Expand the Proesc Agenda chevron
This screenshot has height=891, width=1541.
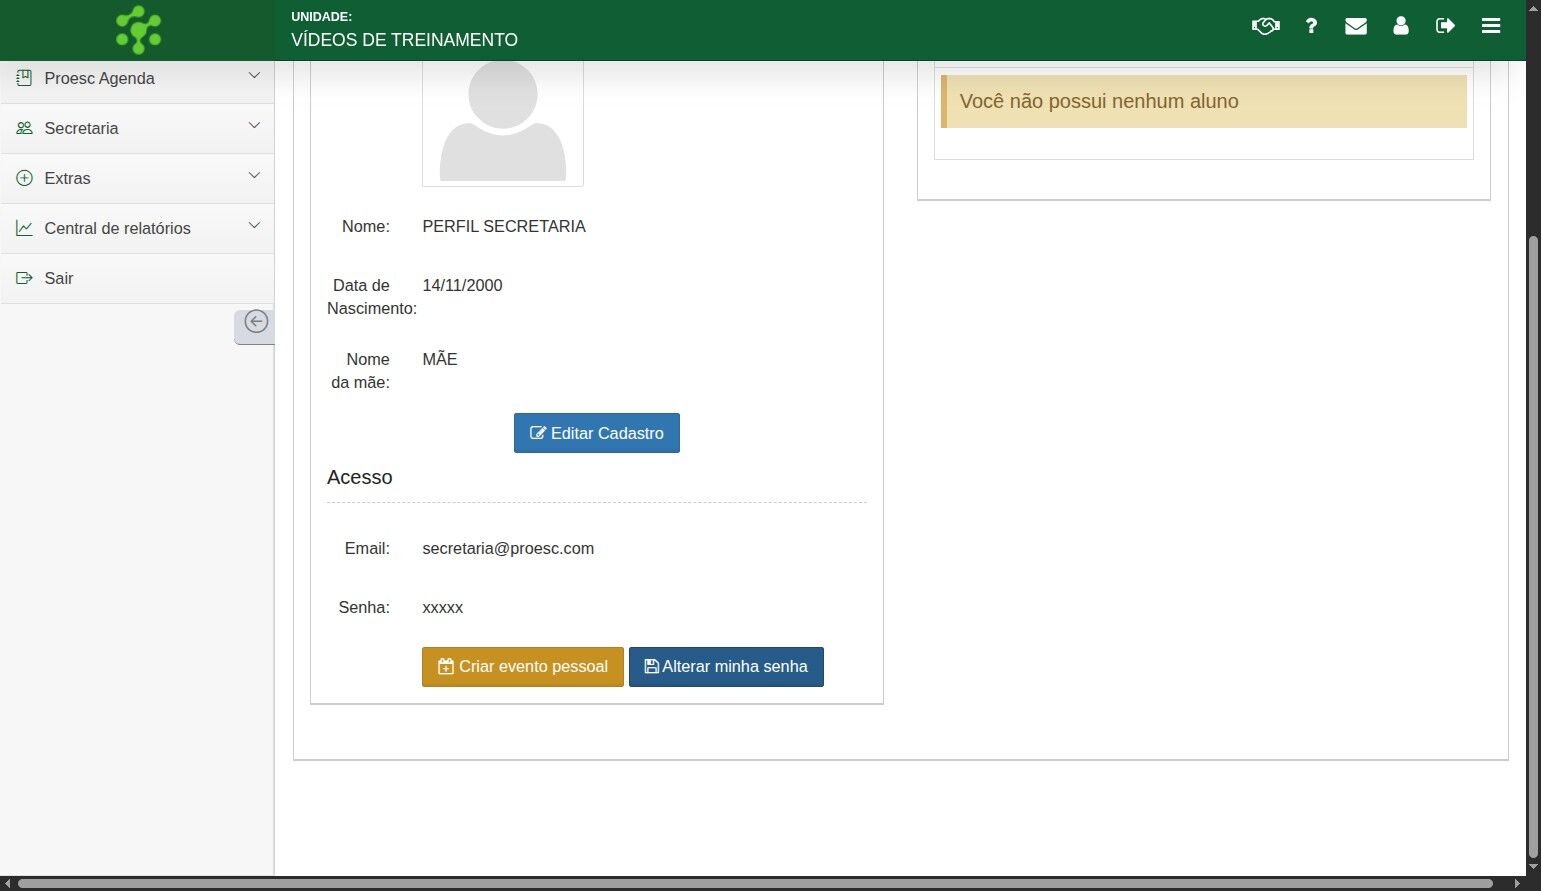pos(254,76)
